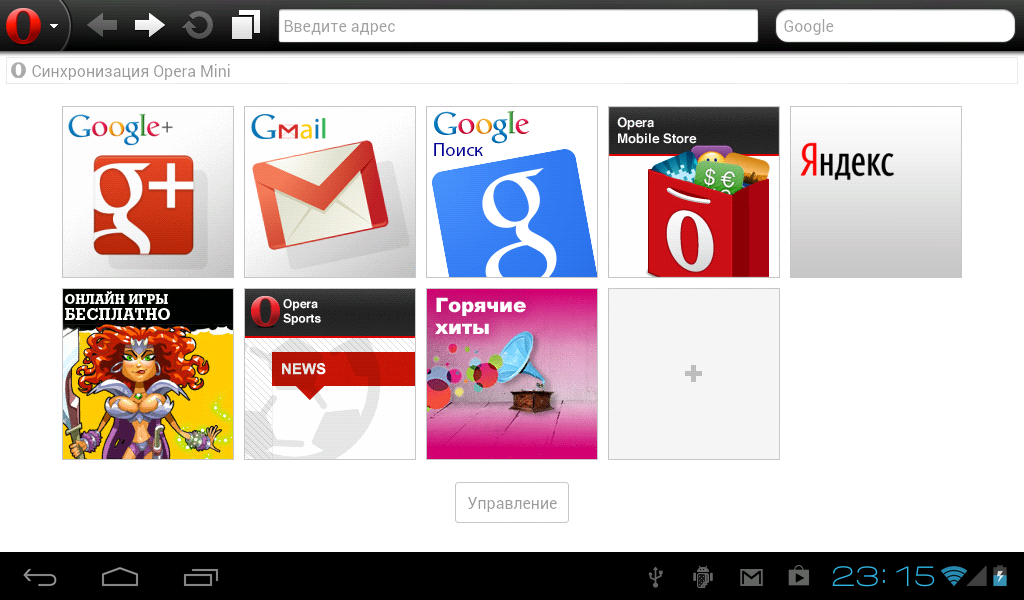Viewport: 1024px width, 600px height.
Task: Open the Яндекс speed dial tile
Action: point(876,192)
